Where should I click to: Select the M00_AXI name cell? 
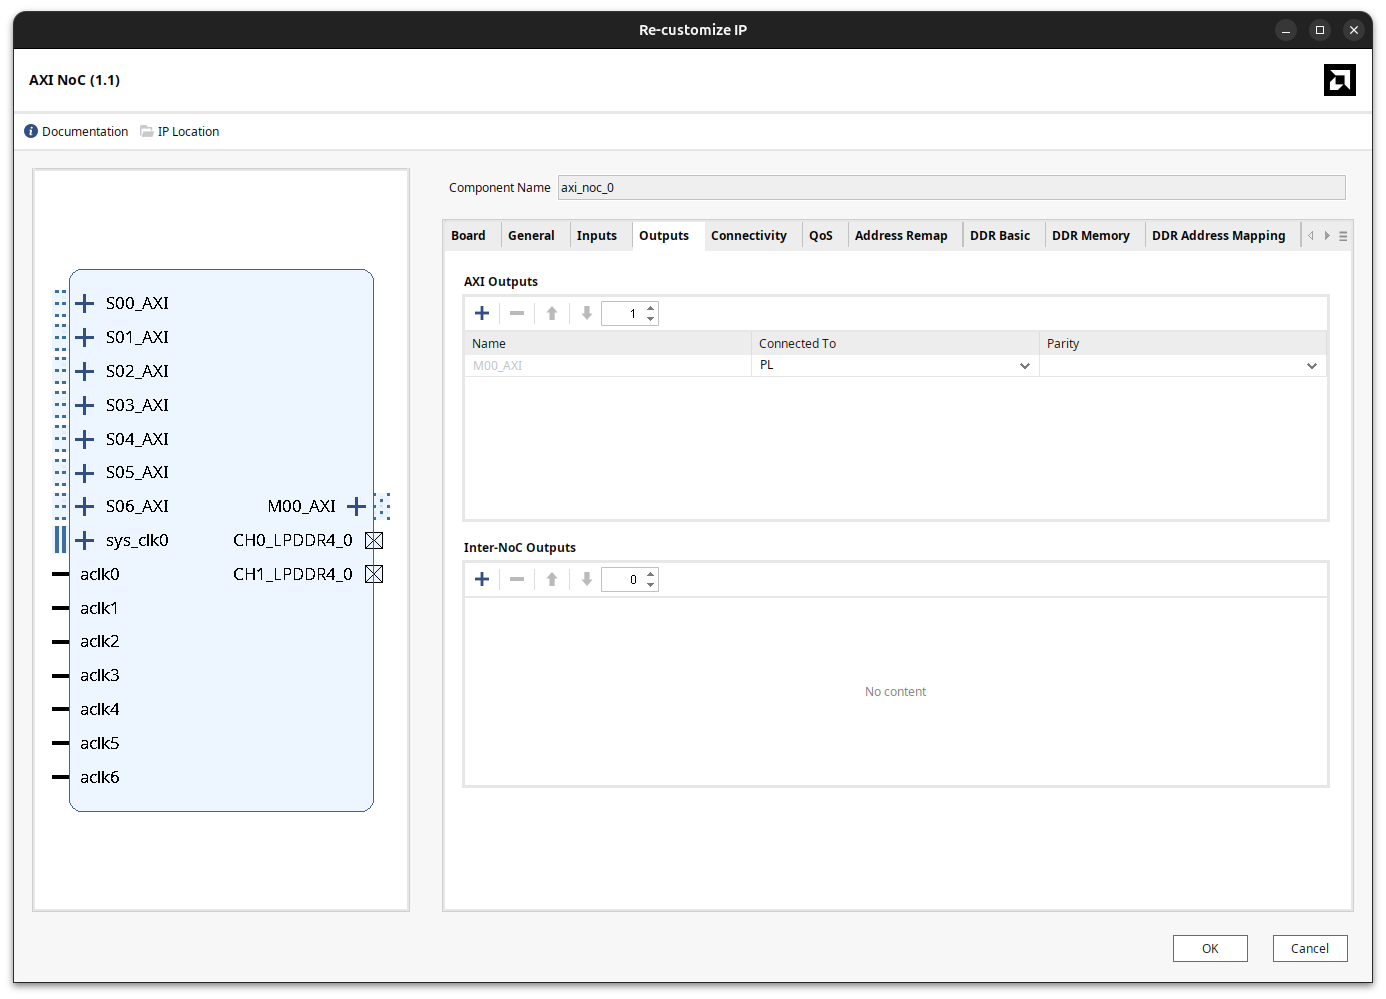click(608, 366)
